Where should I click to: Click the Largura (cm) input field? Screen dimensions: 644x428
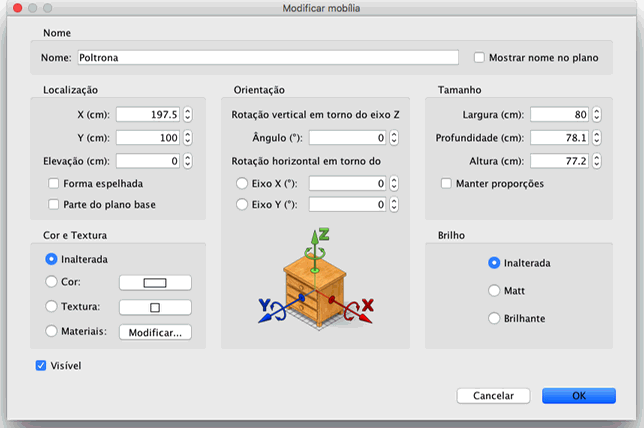tap(560, 114)
